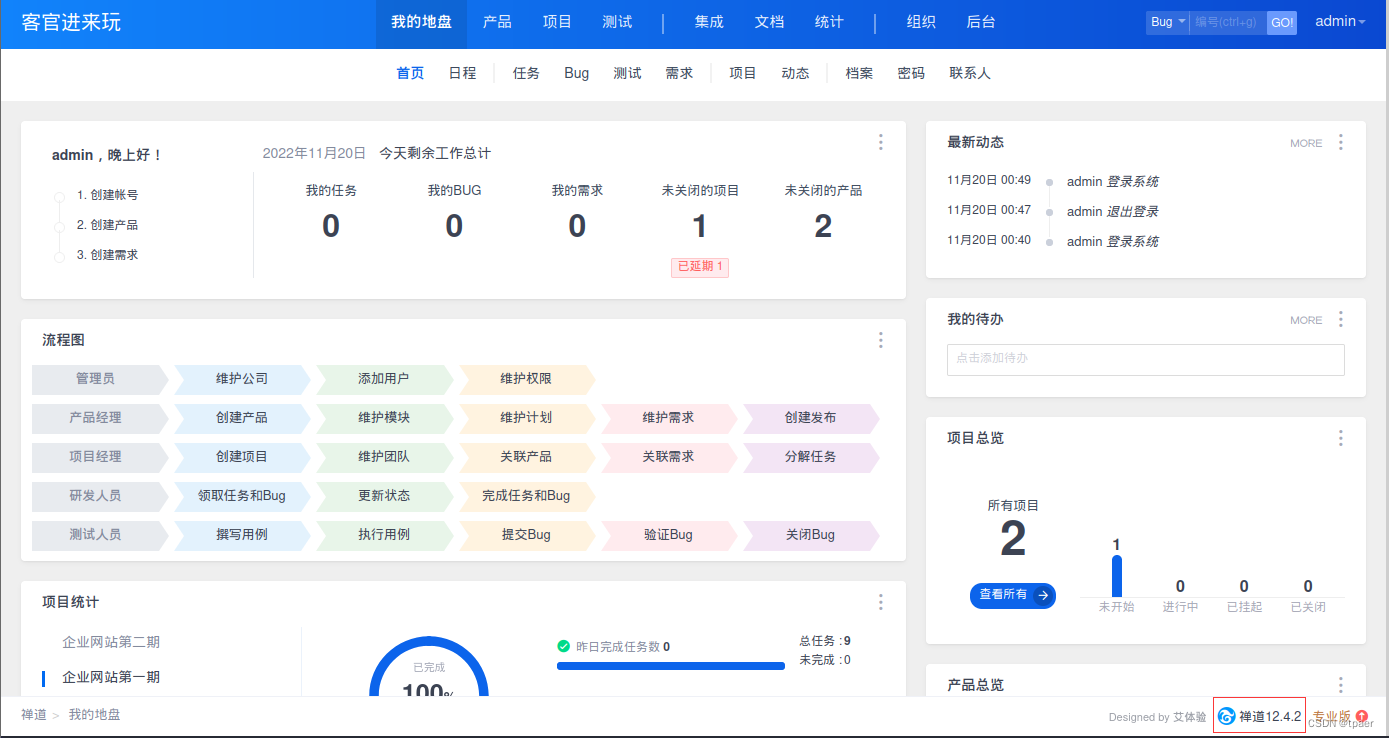Viewport: 1389px width, 738px height.
Task: Select 企业网站第二期 in project stats
Action: tap(111, 642)
